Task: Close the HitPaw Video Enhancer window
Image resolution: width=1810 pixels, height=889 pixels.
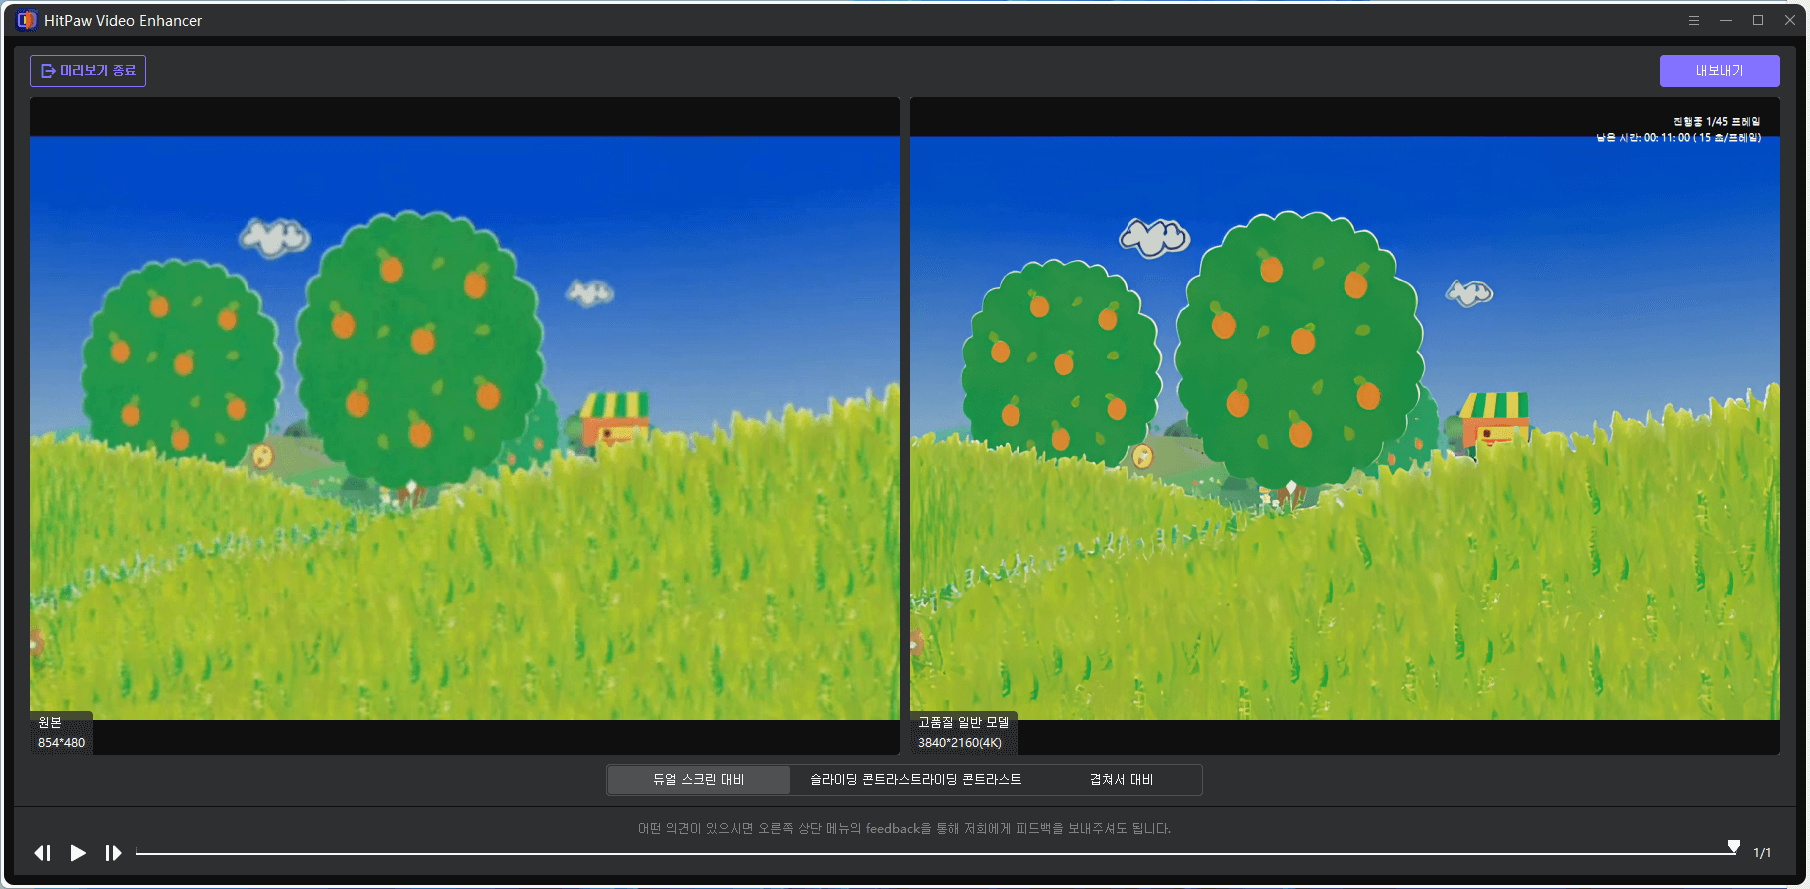Action: (x=1790, y=20)
